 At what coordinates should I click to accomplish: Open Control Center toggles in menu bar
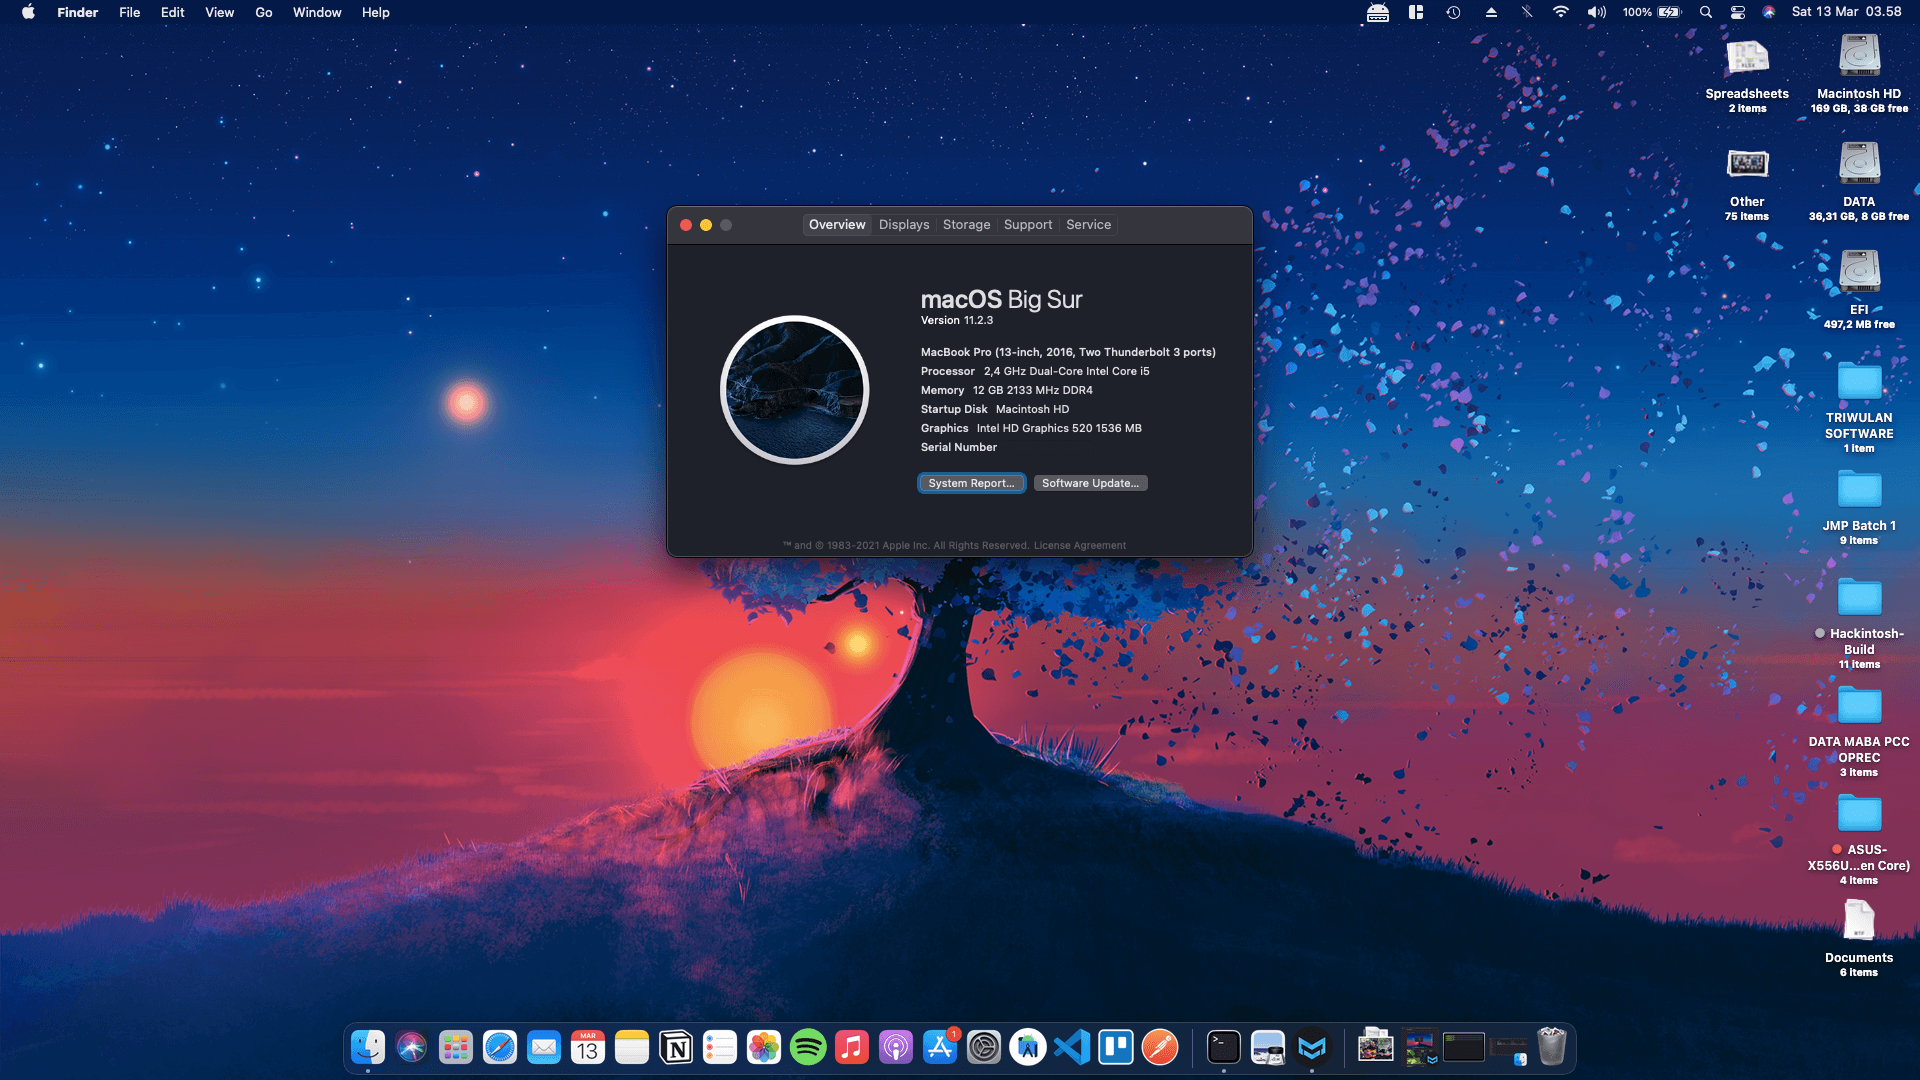1738,12
